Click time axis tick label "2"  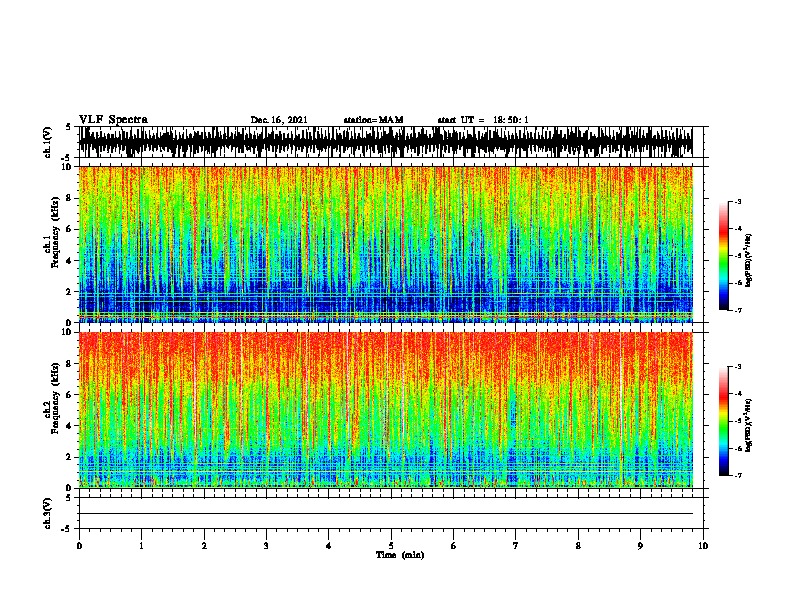coord(204,546)
